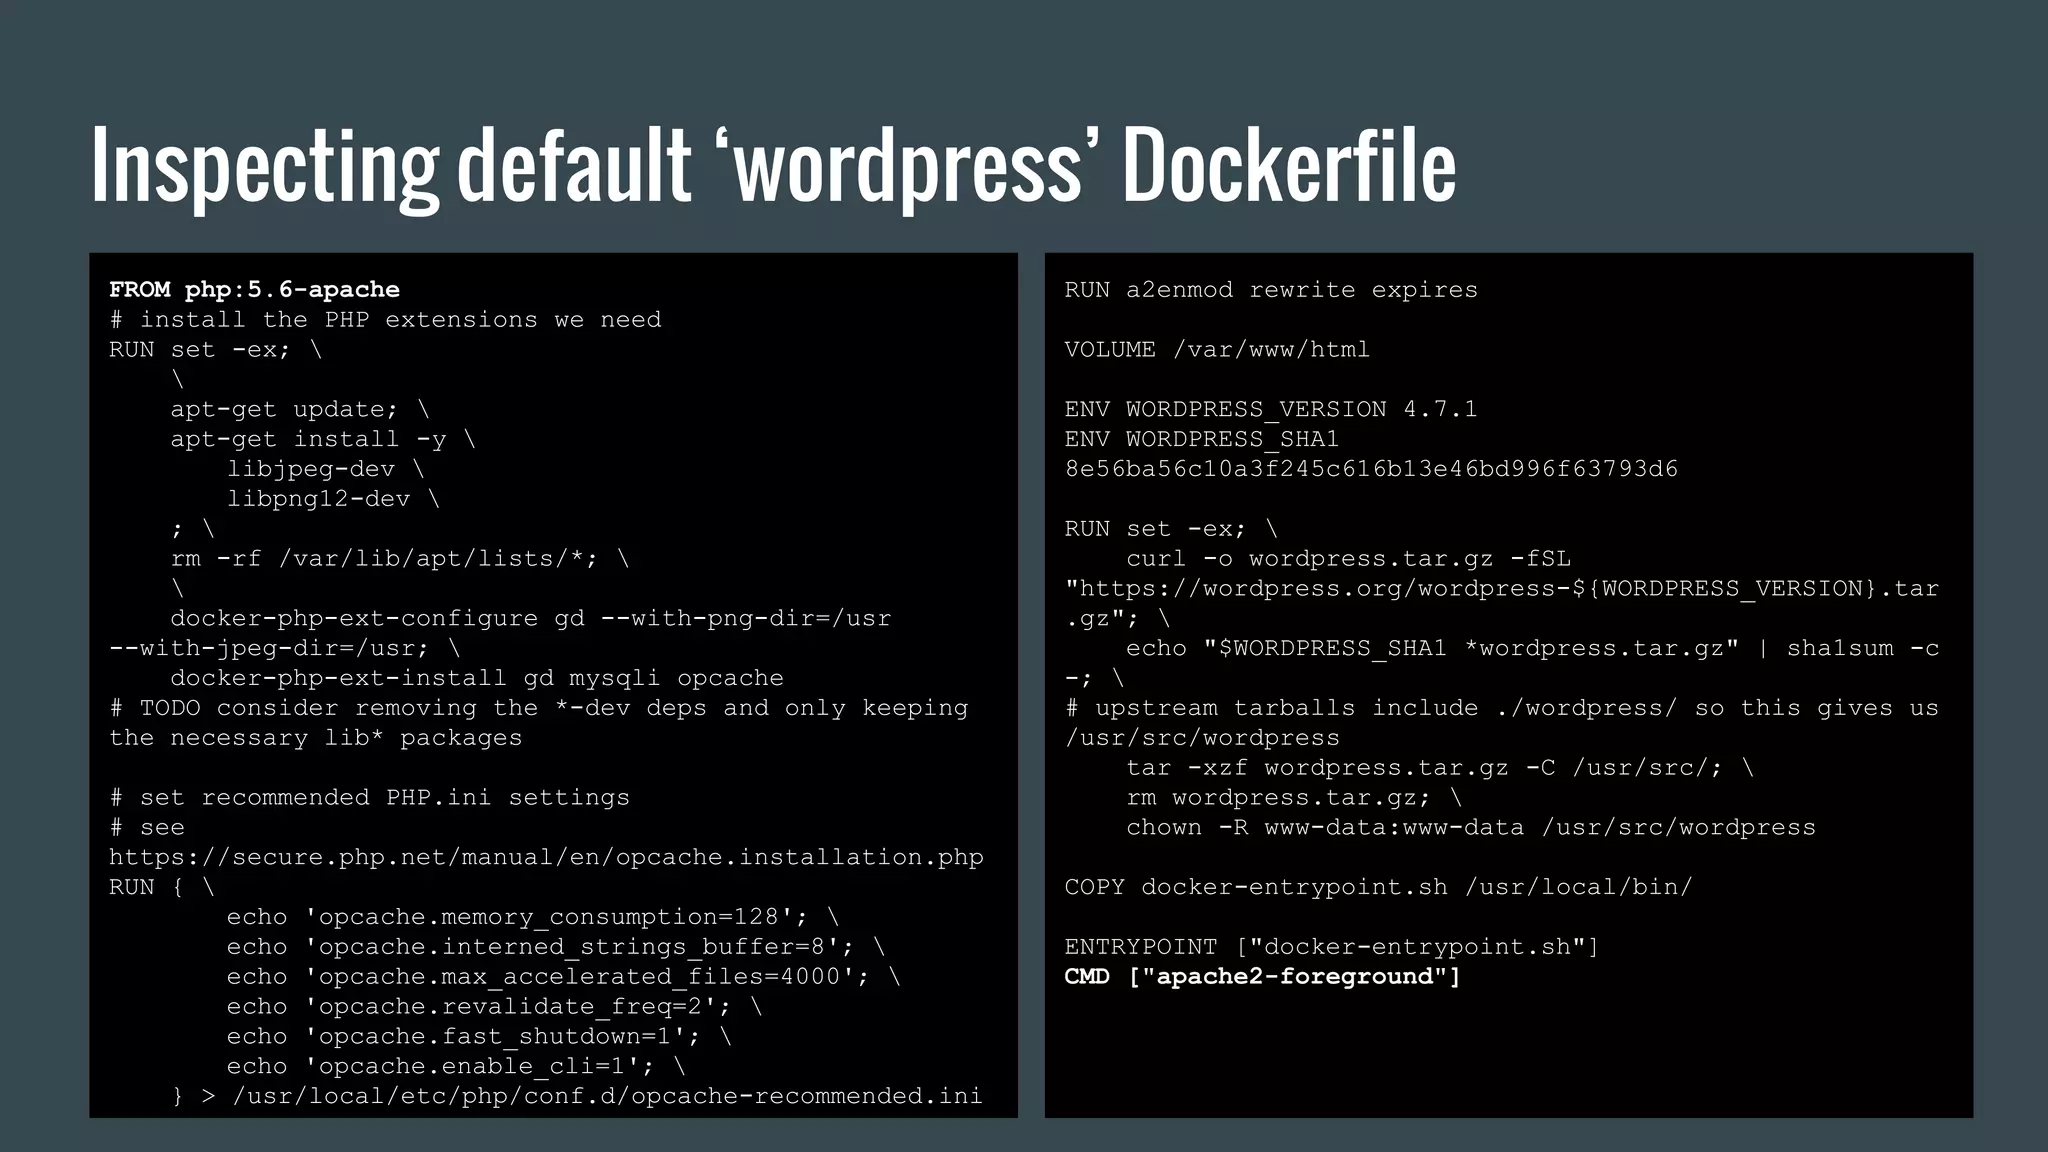Viewport: 2048px width, 1152px height.
Task: Select the bold 'CMD ["apache2-foreground"]' line
Action: 1262,977
